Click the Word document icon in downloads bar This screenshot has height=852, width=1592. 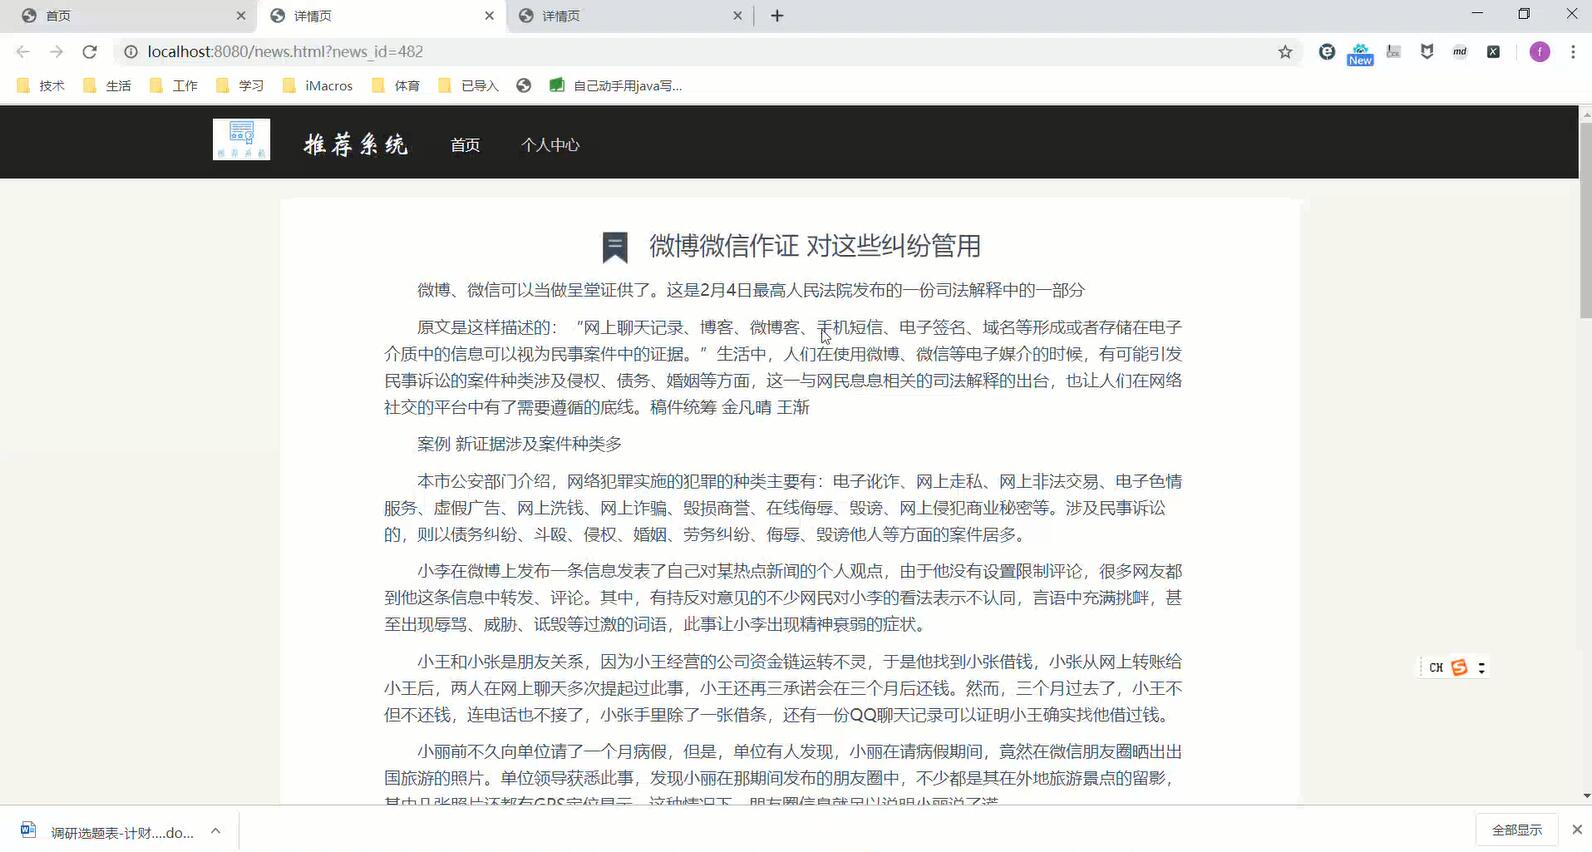(29, 830)
